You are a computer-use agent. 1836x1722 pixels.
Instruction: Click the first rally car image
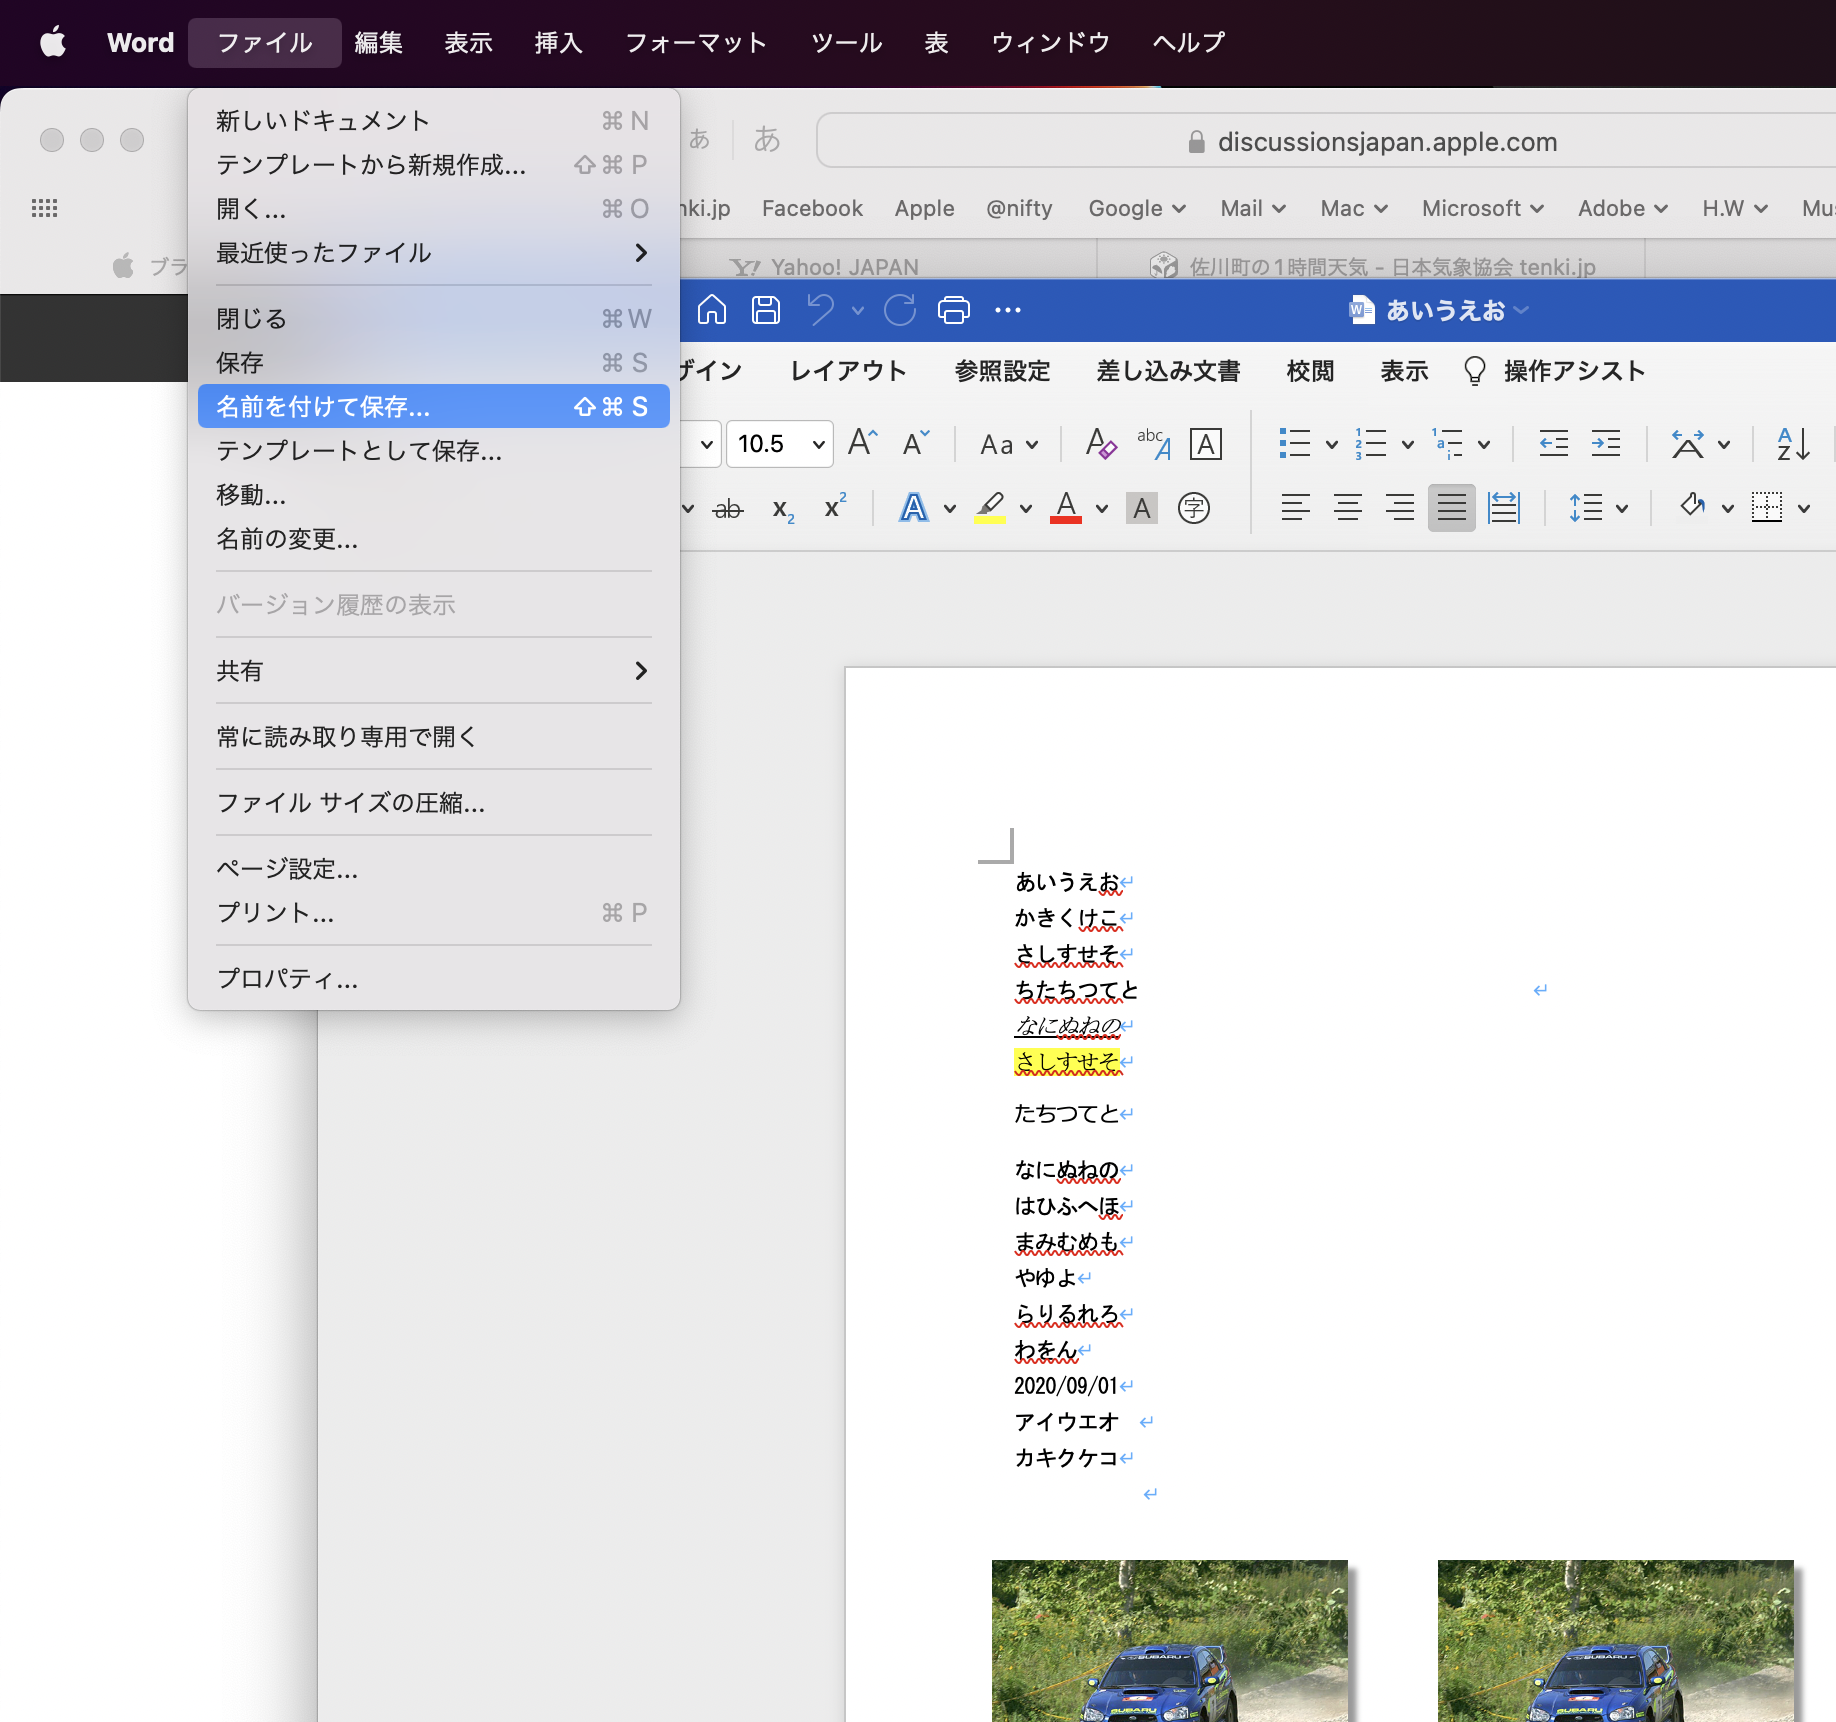pyautogui.click(x=1169, y=1640)
